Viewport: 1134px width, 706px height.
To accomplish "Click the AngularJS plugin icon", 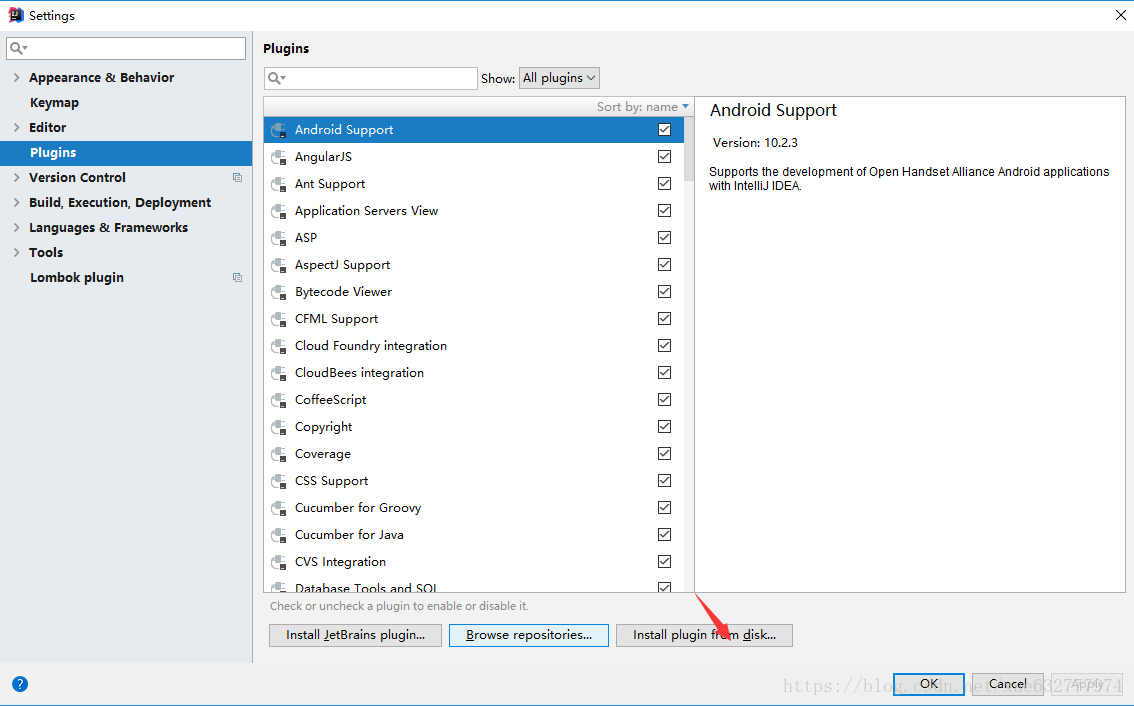I will 278,157.
